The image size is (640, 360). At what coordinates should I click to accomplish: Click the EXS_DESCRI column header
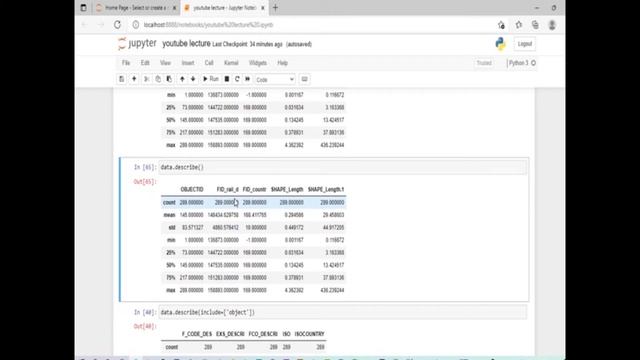tap(230, 334)
